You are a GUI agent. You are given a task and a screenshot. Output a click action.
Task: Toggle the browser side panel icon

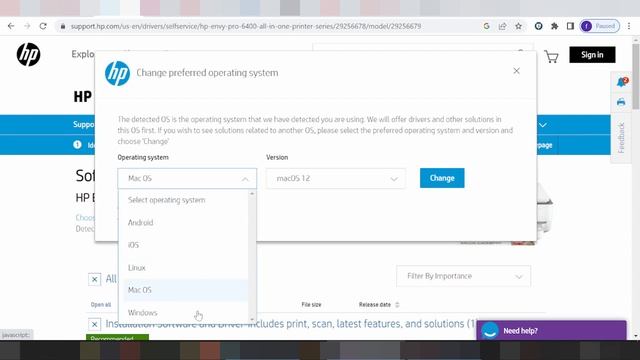(570, 26)
